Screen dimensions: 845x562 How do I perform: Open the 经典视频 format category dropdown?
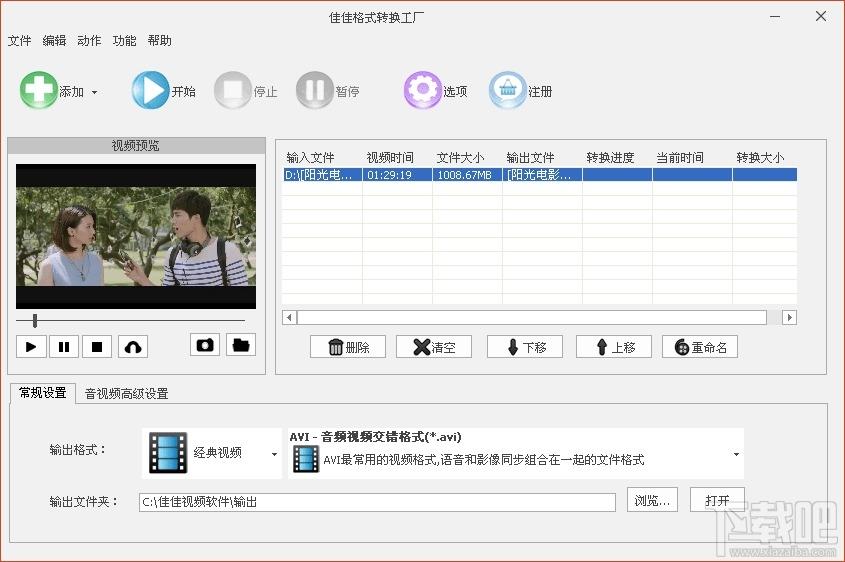[212, 453]
